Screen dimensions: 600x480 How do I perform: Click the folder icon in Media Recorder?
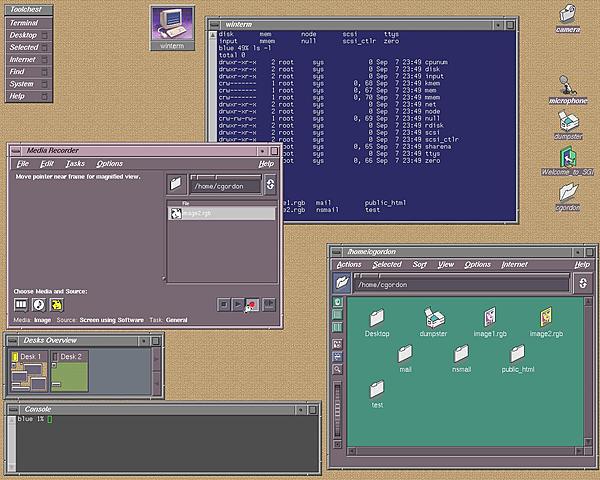coord(176,183)
